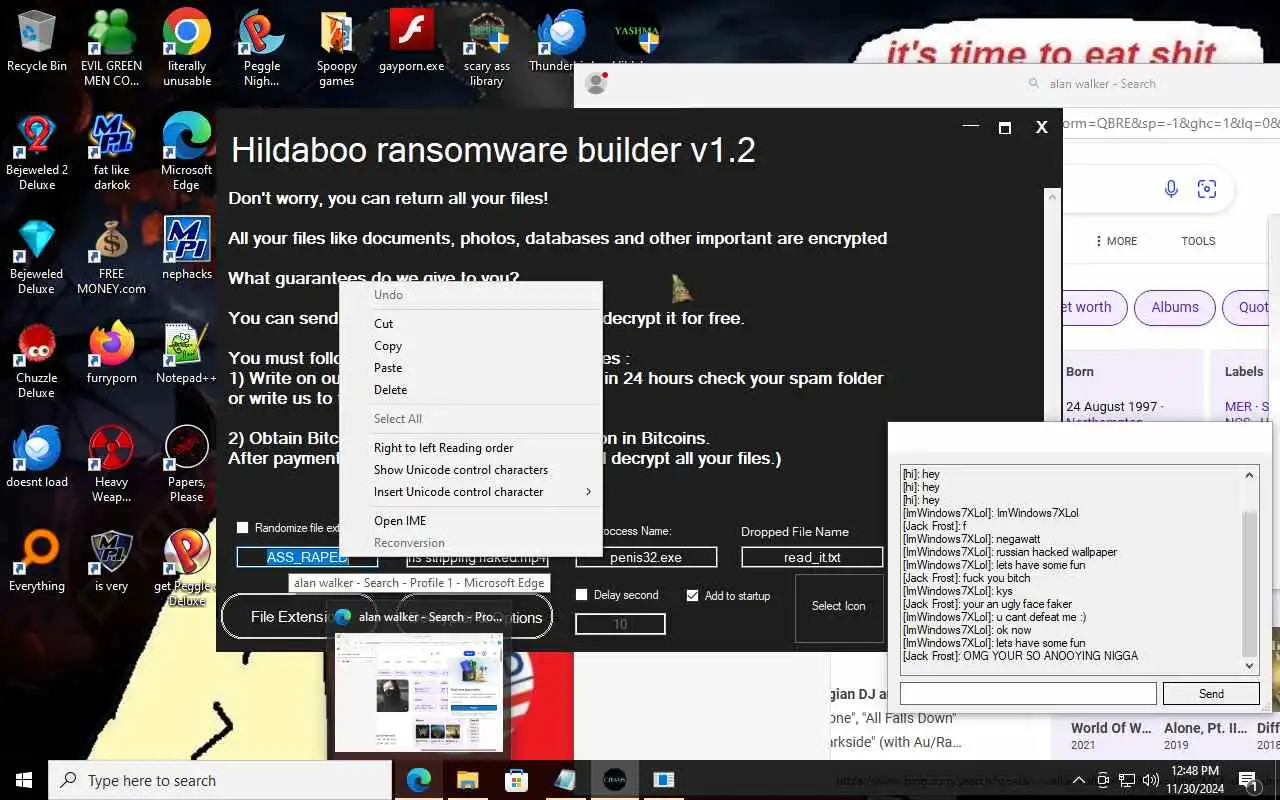1280x800 pixels.
Task: Click the File Extensions button
Action: click(299, 617)
